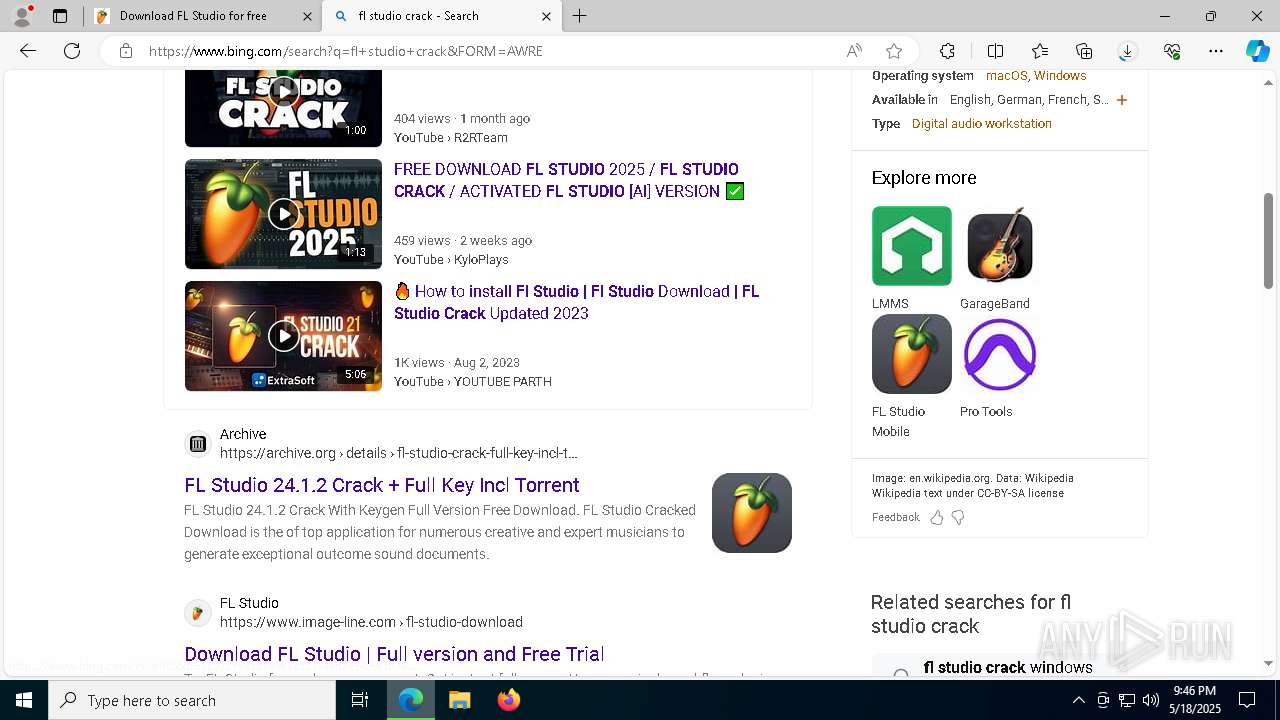The height and width of the screenshot is (720, 1280).
Task: Show hidden tray icons chevron
Action: pos(1078,700)
